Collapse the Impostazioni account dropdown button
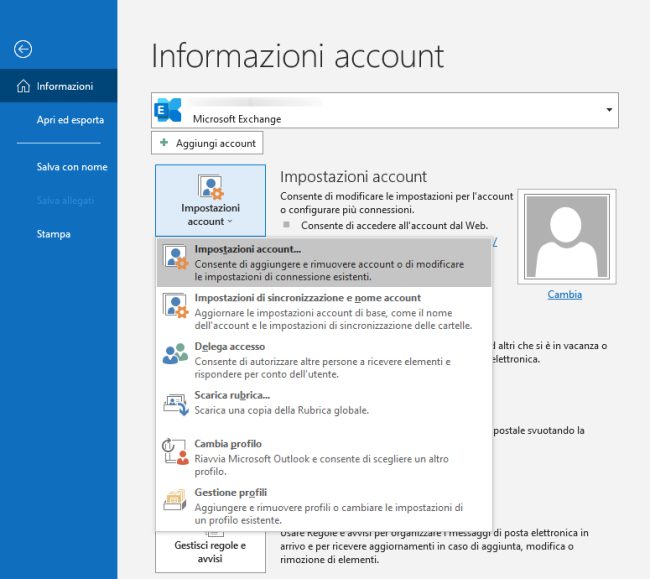The width and height of the screenshot is (650, 579). [211, 201]
